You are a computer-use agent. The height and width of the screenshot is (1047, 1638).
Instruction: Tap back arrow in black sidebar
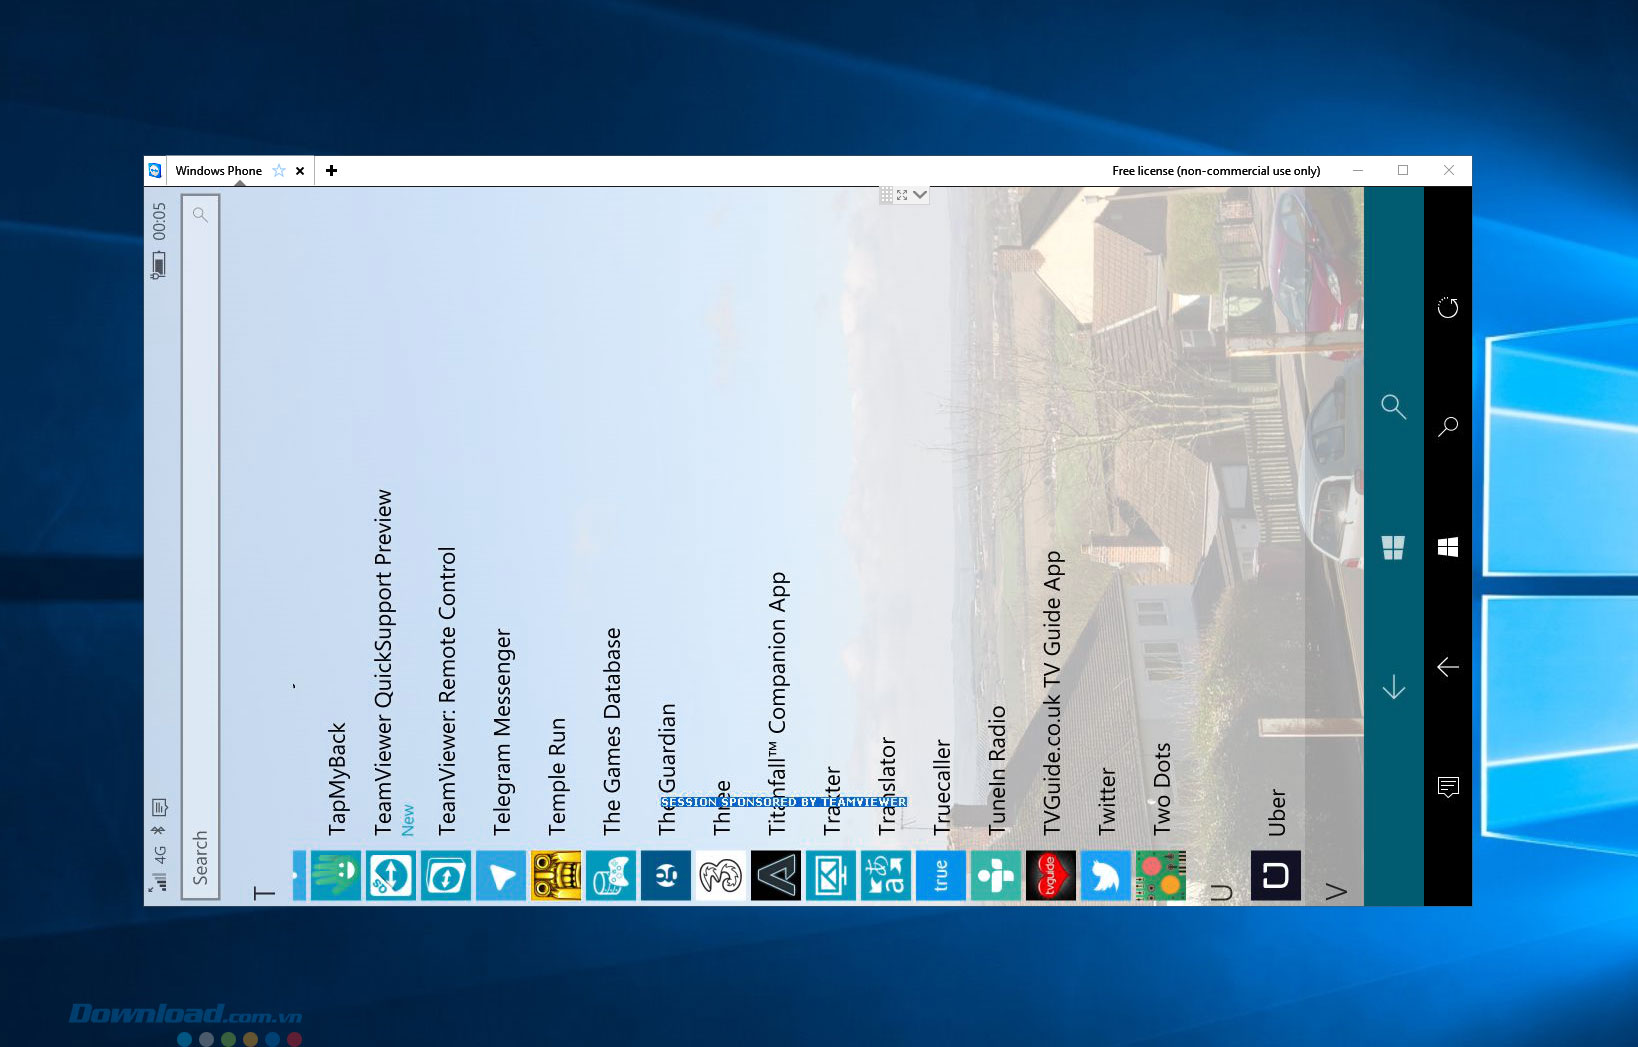coord(1448,667)
